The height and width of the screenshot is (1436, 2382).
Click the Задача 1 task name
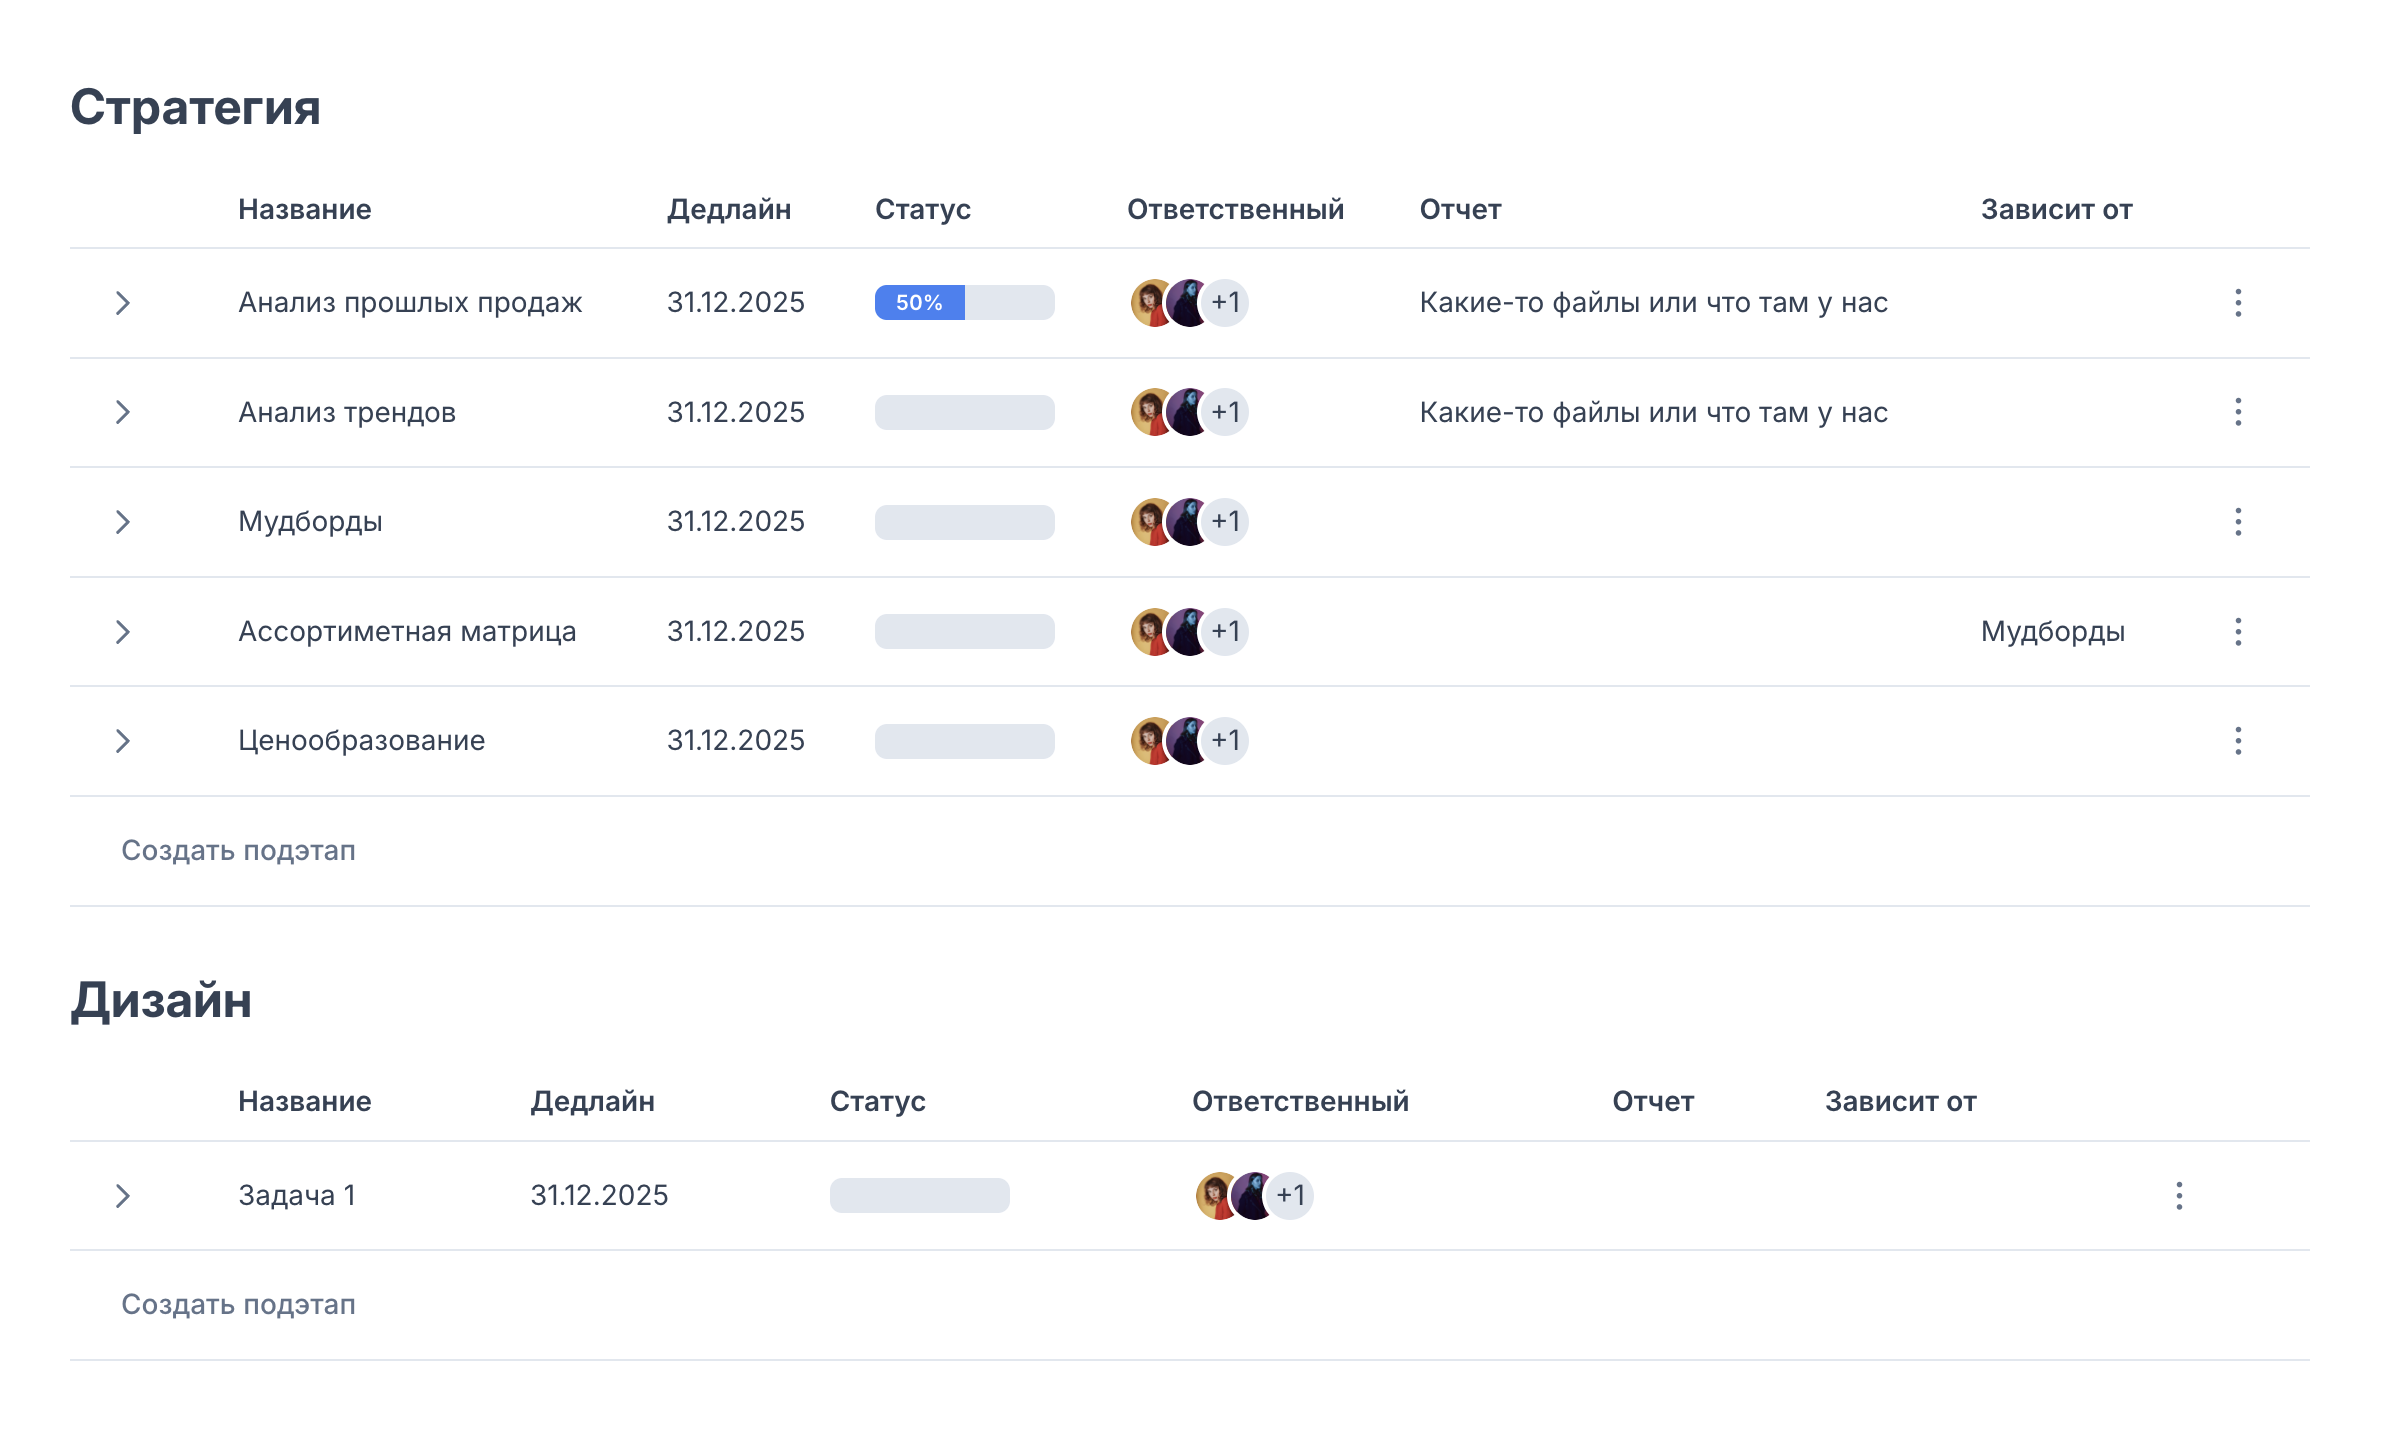coord(297,1196)
